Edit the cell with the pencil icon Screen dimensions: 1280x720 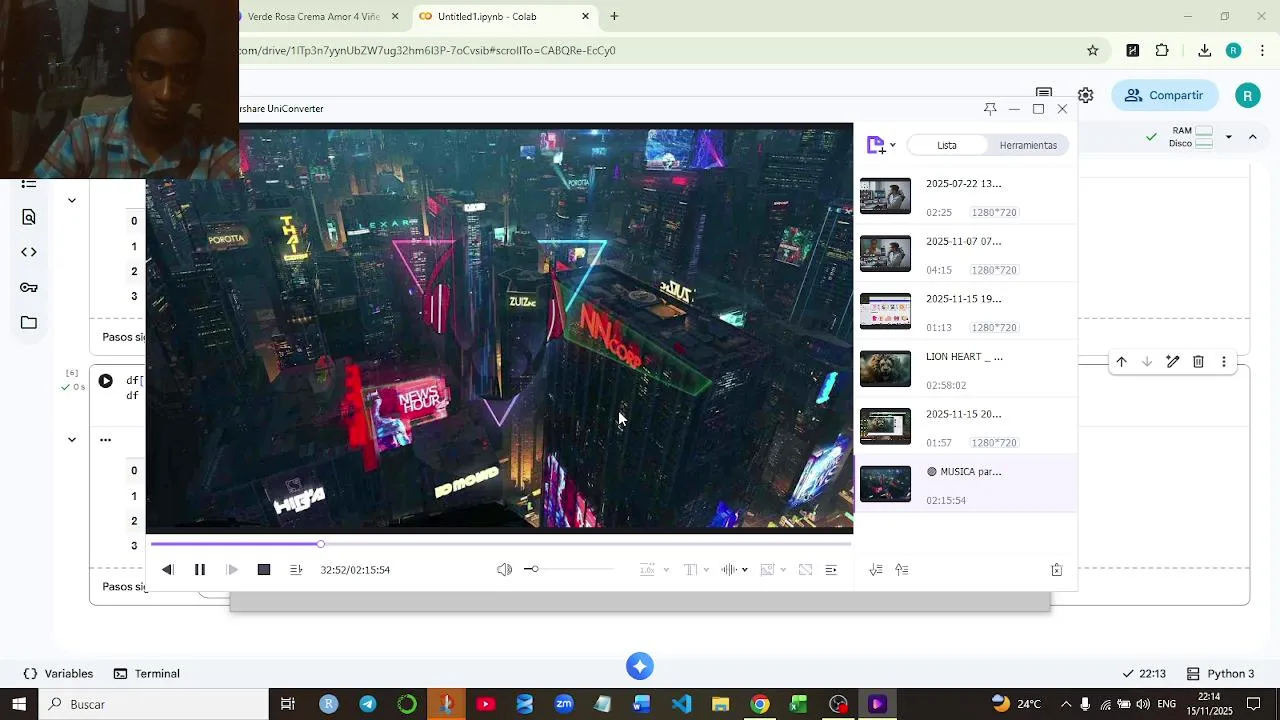coord(1173,362)
